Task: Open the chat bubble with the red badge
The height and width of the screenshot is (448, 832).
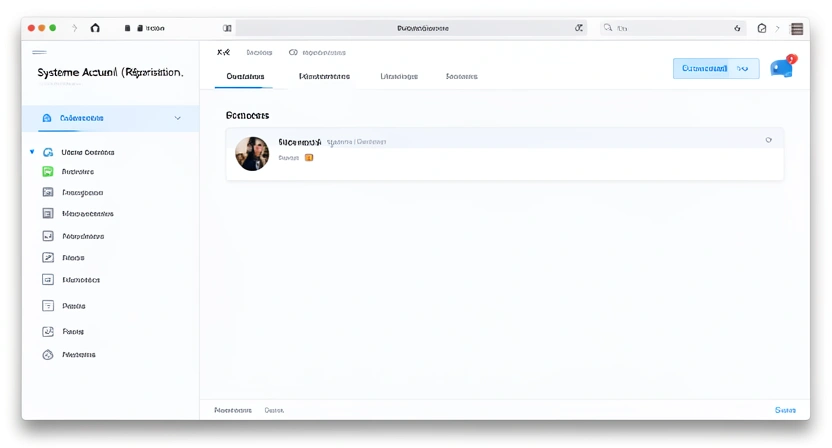Action: pos(782,68)
